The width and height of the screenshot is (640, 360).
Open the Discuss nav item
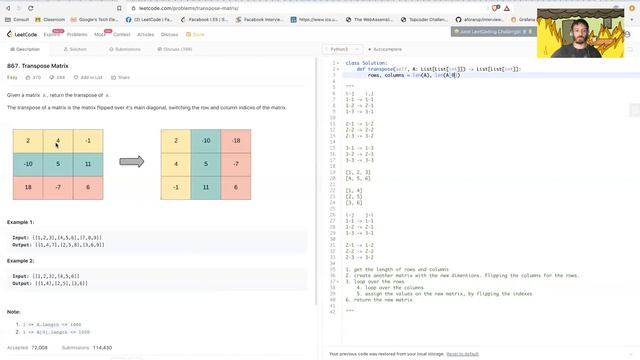[169, 34]
